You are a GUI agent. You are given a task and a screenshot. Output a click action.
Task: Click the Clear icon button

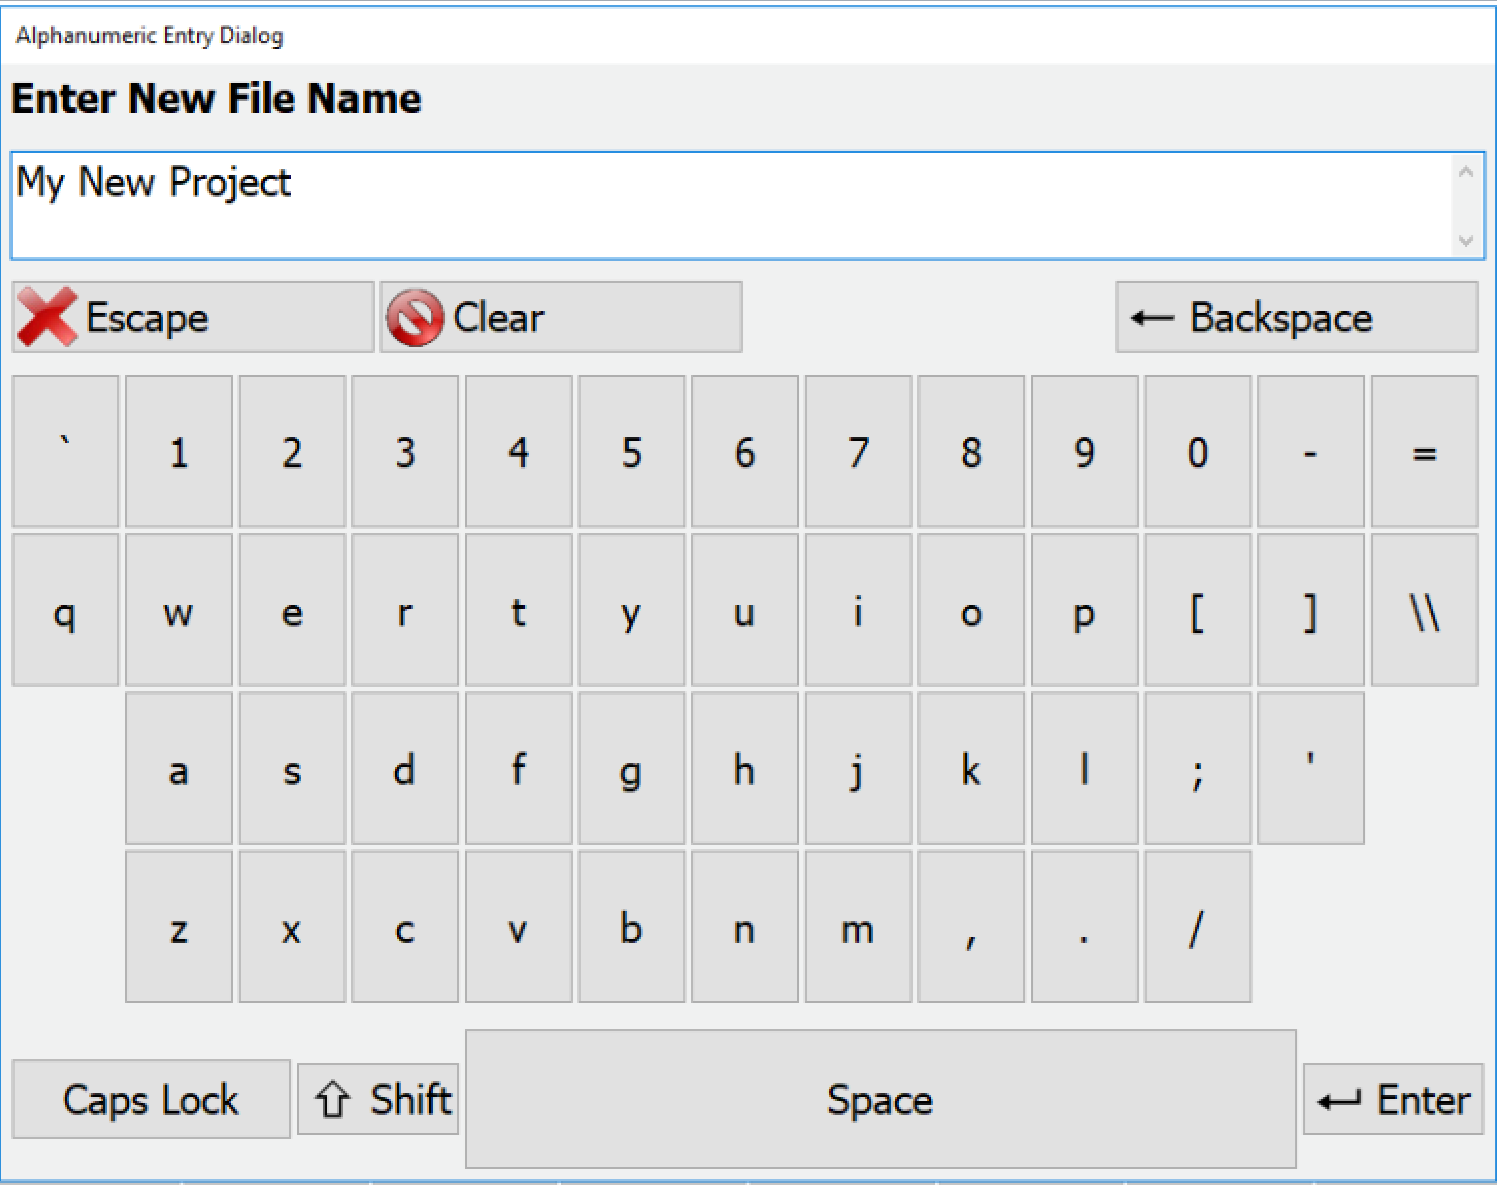(417, 316)
